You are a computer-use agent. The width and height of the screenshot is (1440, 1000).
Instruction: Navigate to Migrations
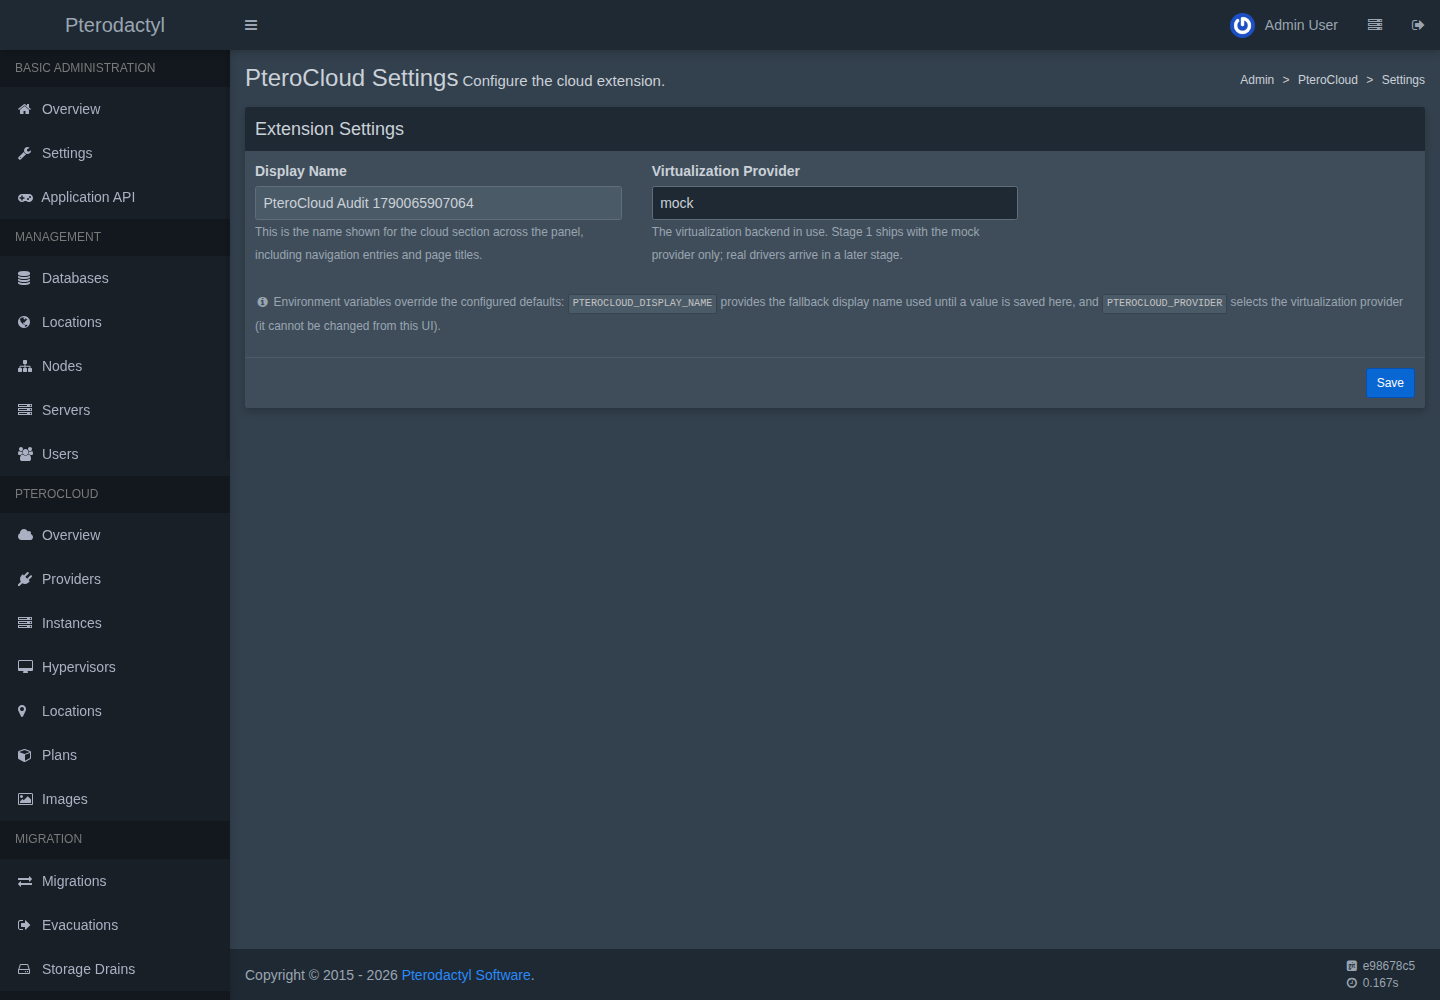coord(115,881)
